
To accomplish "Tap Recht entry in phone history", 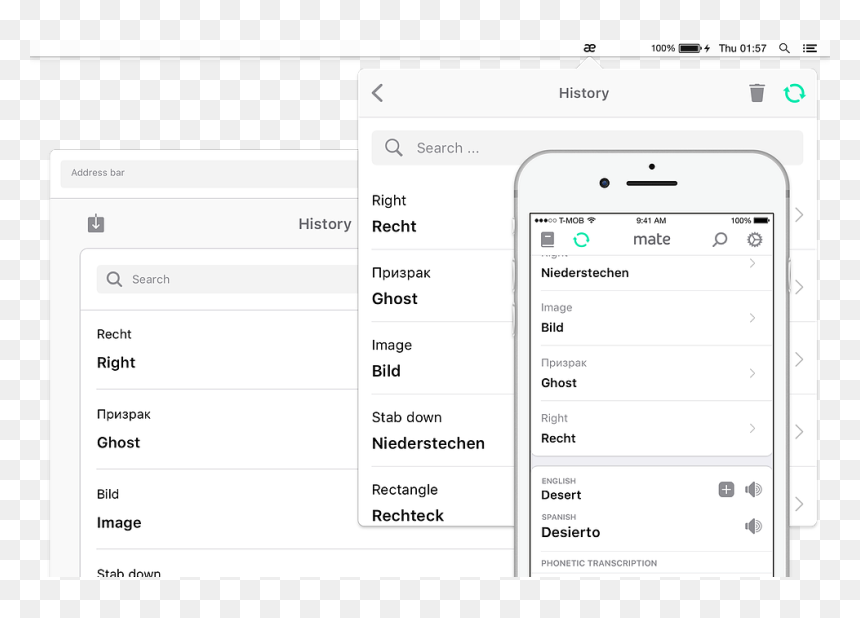I will click(x=558, y=438).
